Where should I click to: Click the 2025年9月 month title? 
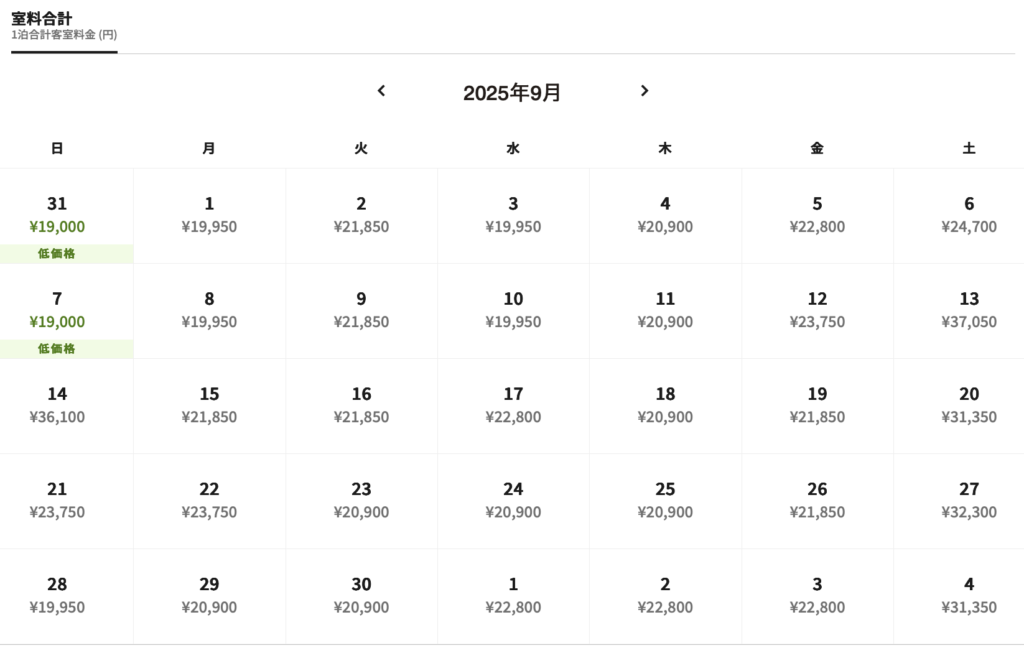512,93
